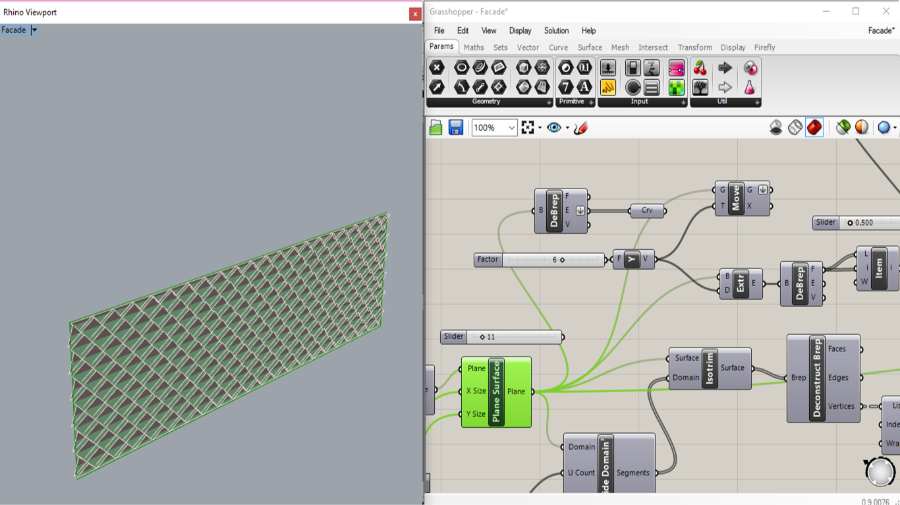
Task: Open the Facade* document name switcher
Action: (x=881, y=30)
